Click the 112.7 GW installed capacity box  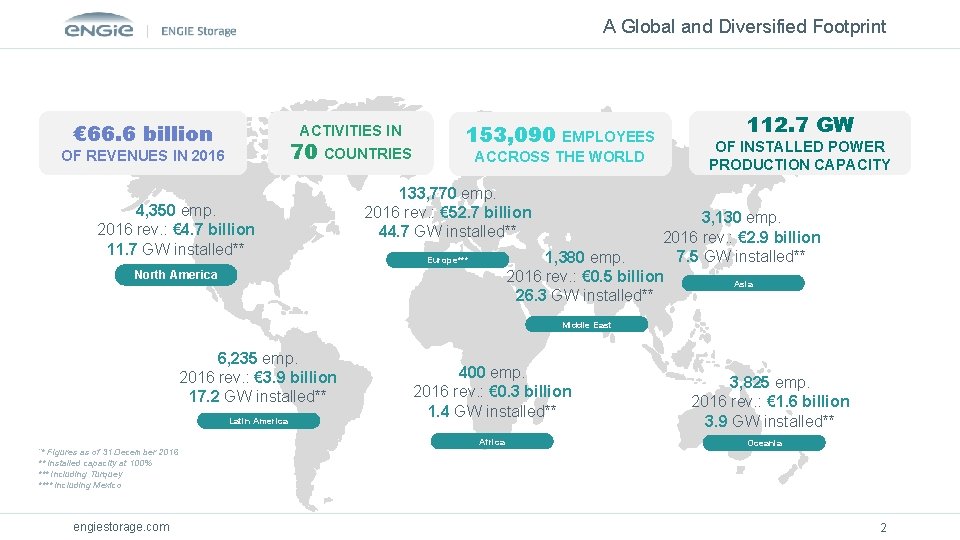pos(800,143)
